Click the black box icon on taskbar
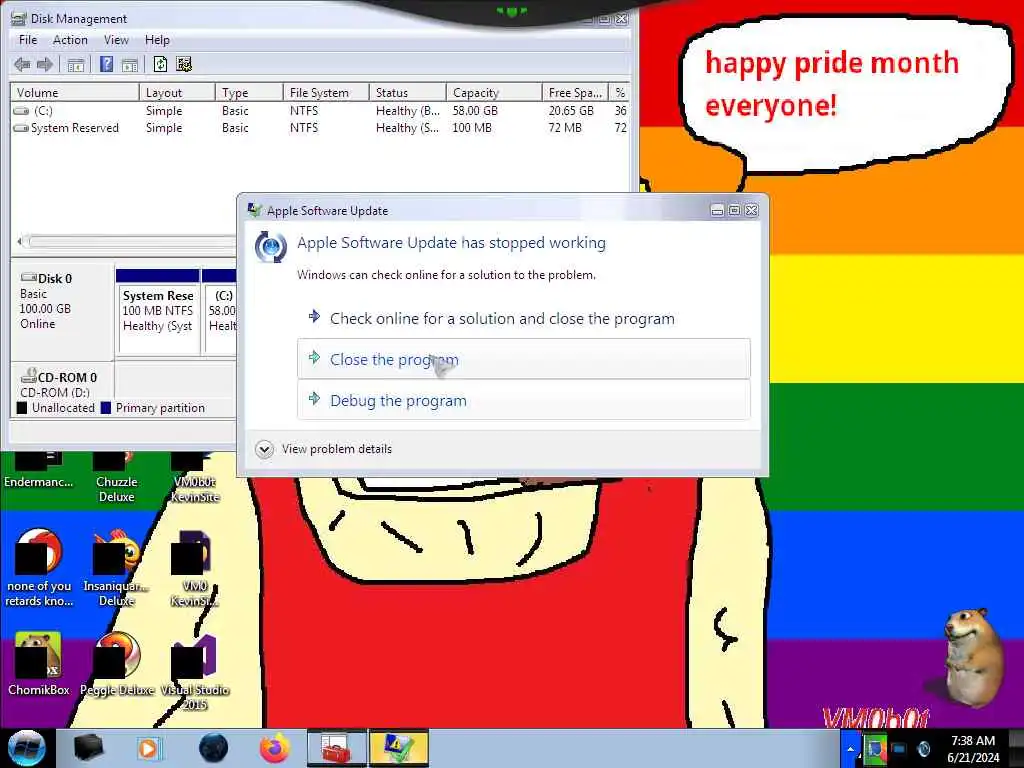 88,748
